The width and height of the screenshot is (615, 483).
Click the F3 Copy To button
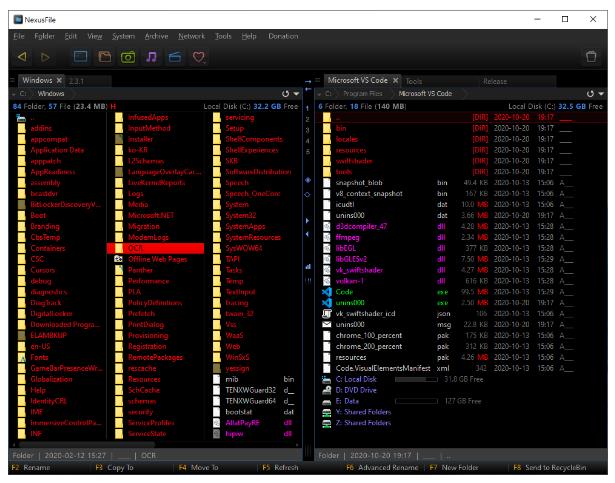point(114,468)
